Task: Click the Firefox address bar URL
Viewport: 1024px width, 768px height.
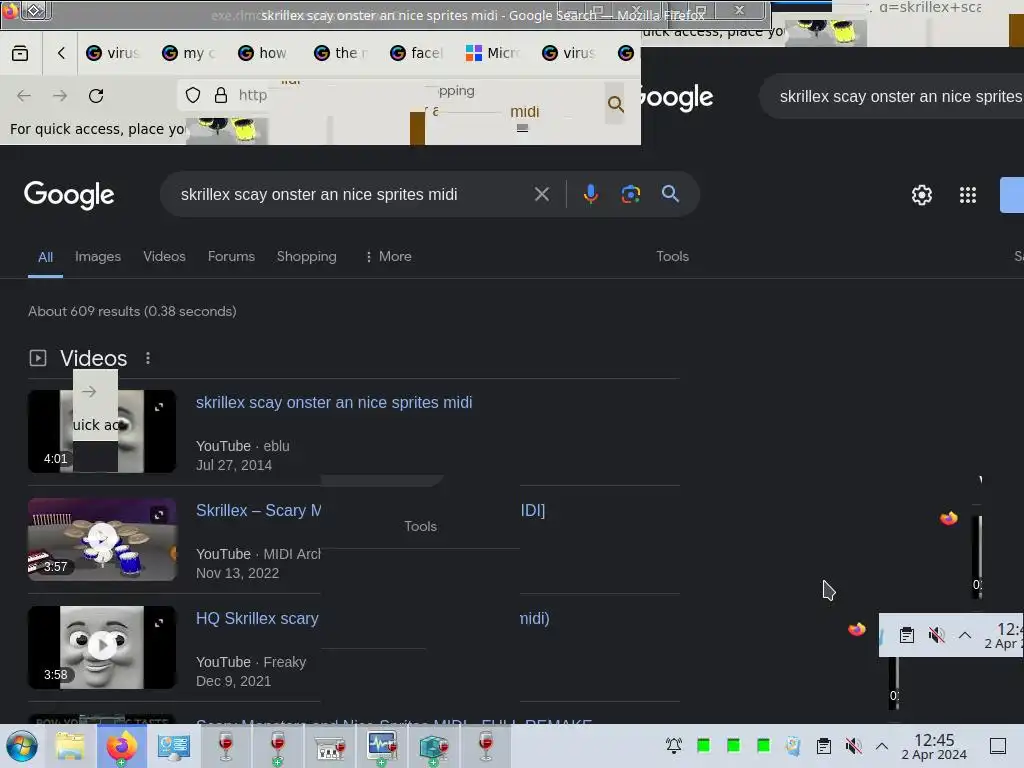Action: coord(253,95)
